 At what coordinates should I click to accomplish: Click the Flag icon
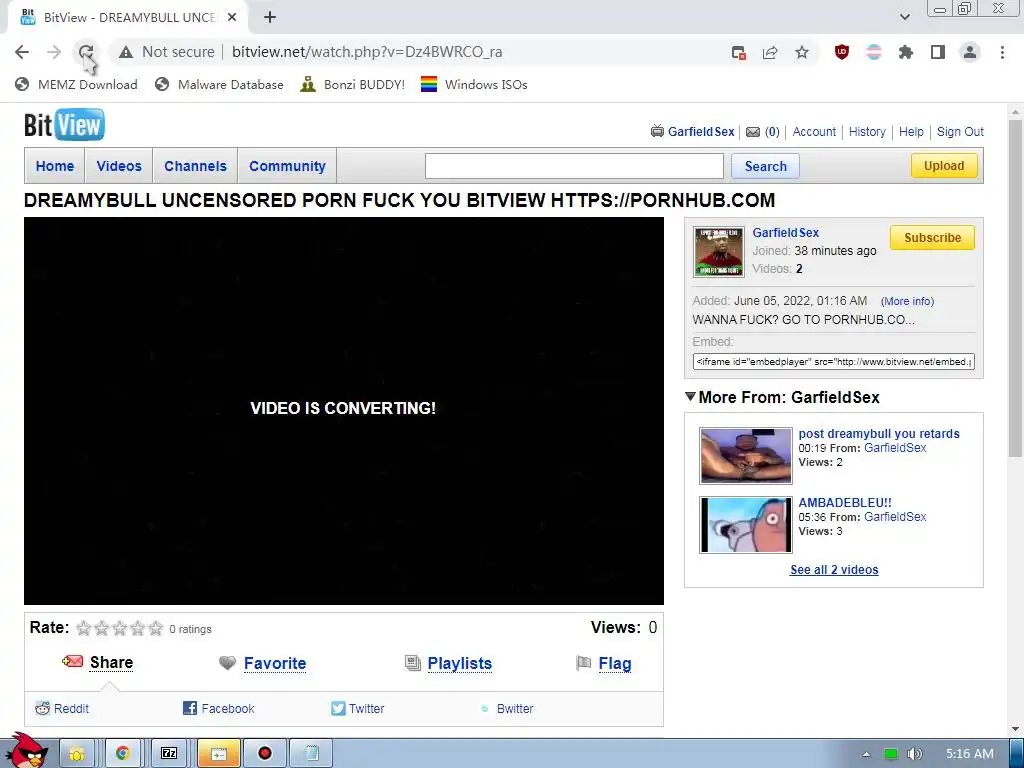[x=583, y=663]
